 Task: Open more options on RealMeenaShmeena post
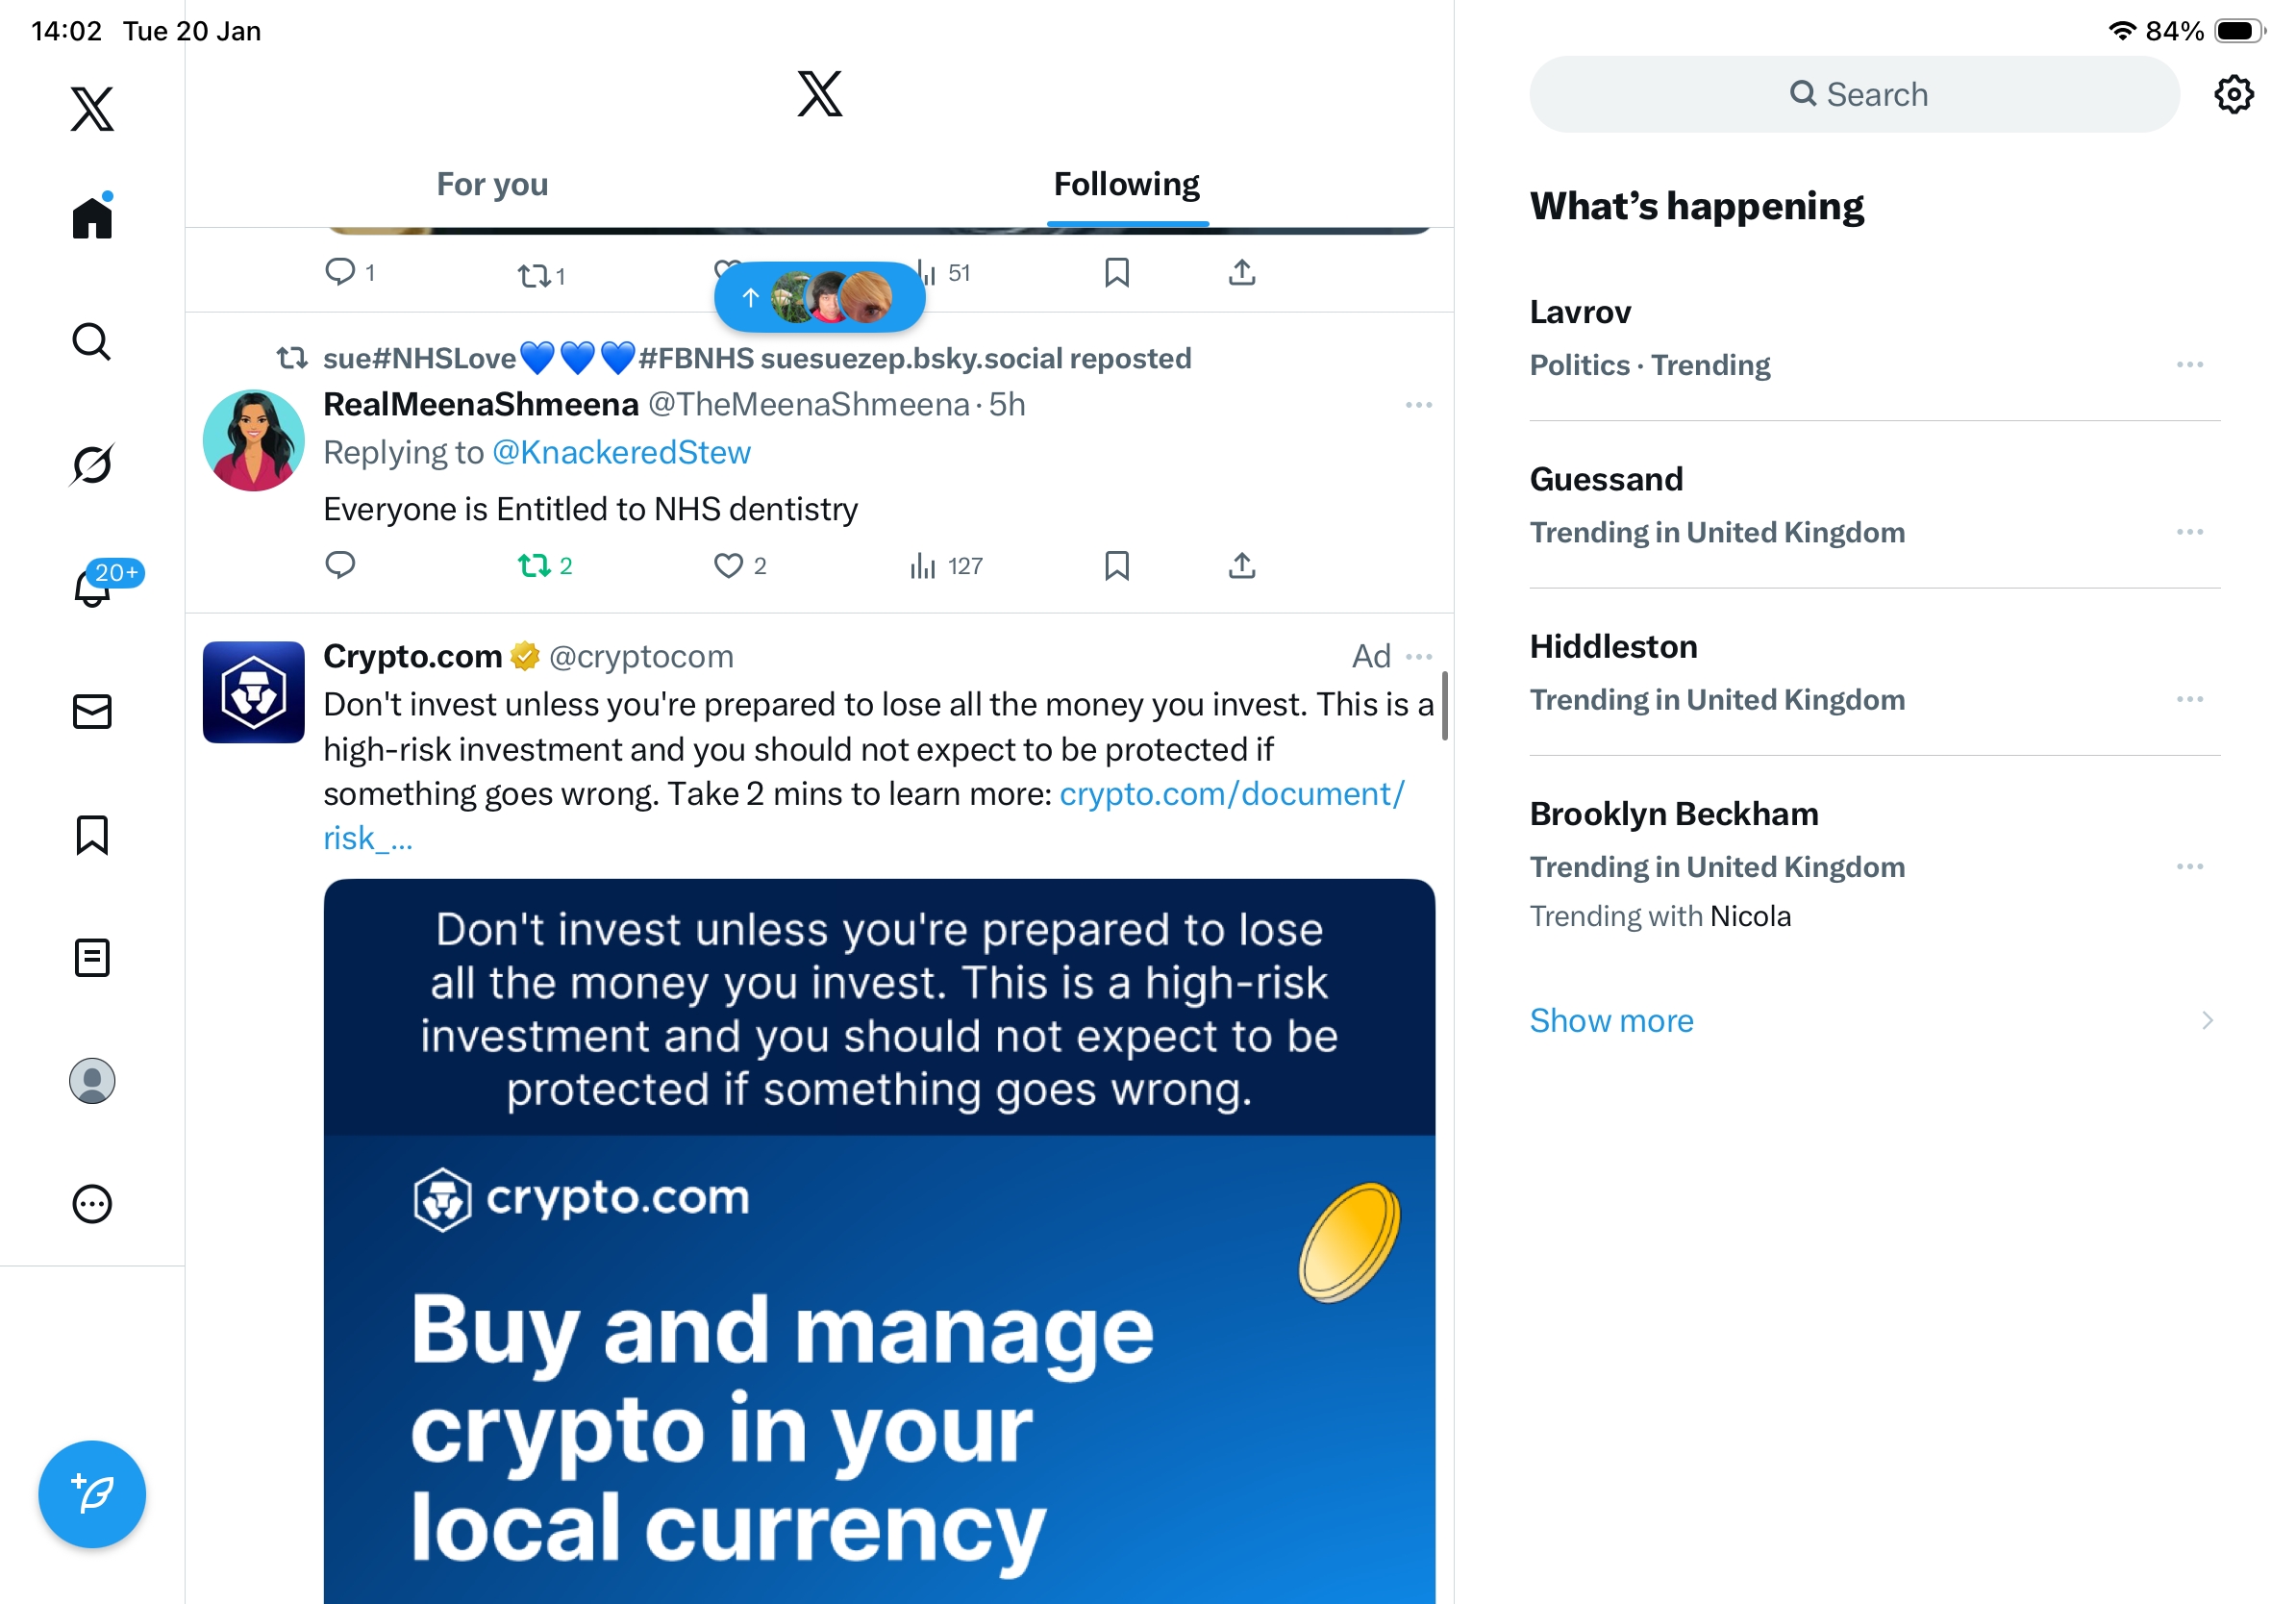1418,405
